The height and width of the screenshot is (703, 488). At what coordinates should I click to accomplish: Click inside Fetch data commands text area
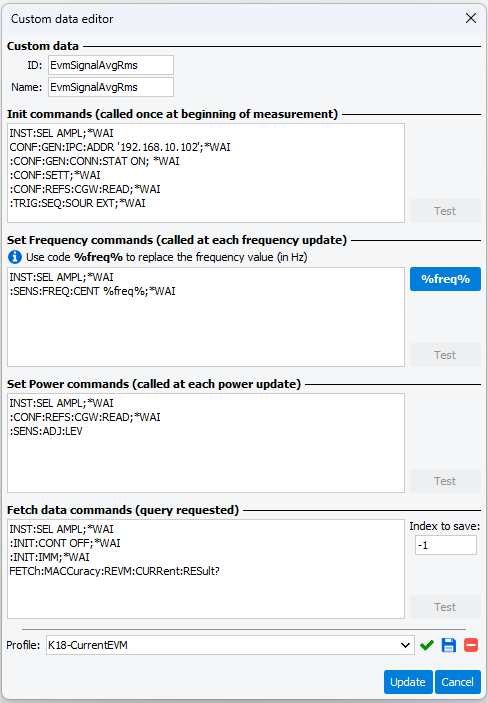(x=206, y=569)
